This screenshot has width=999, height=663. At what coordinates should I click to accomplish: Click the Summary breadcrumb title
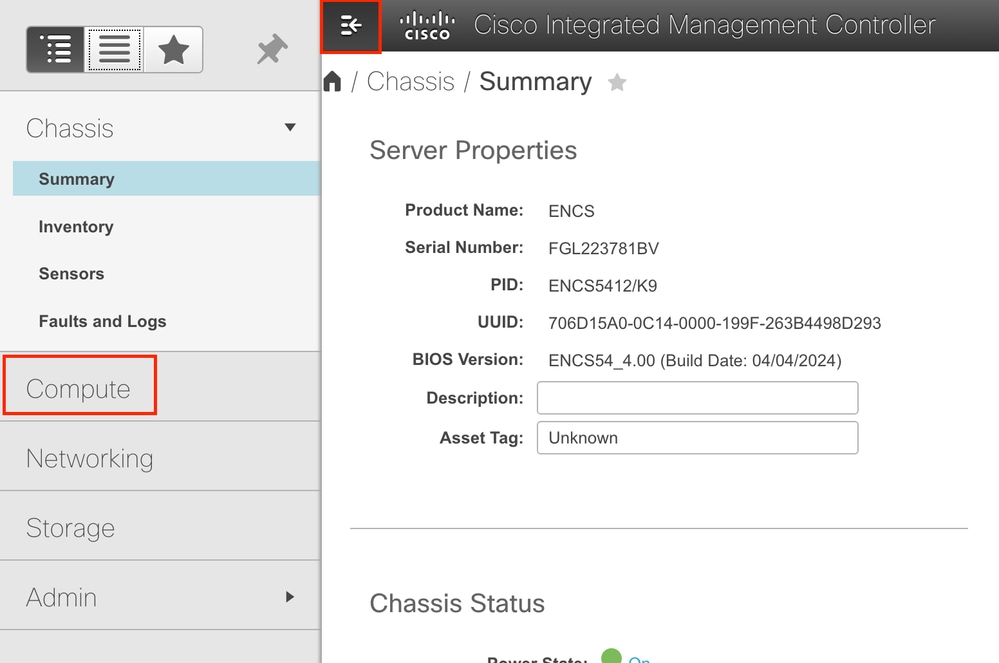(x=535, y=82)
